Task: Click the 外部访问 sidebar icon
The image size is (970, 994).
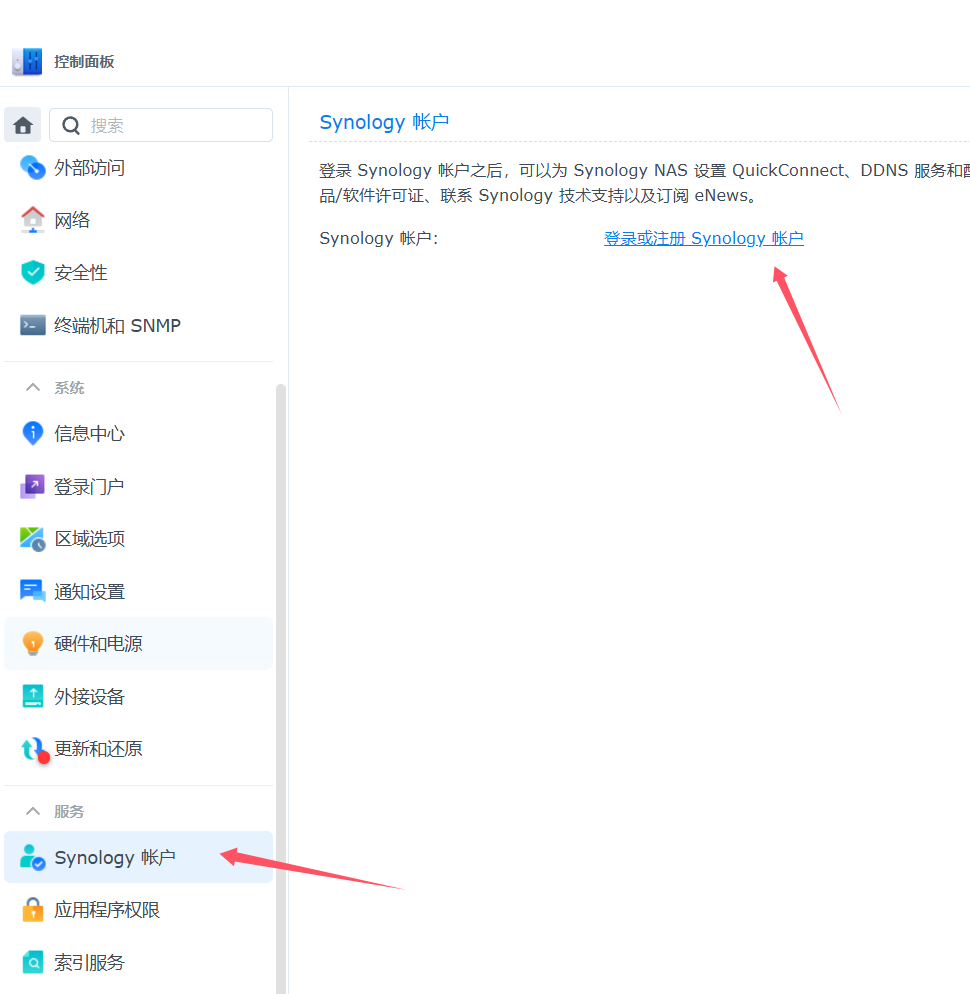Action: point(33,167)
